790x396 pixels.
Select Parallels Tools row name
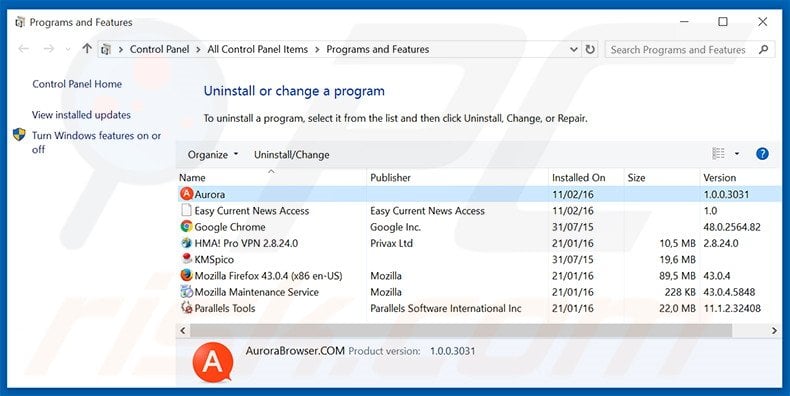coord(225,308)
